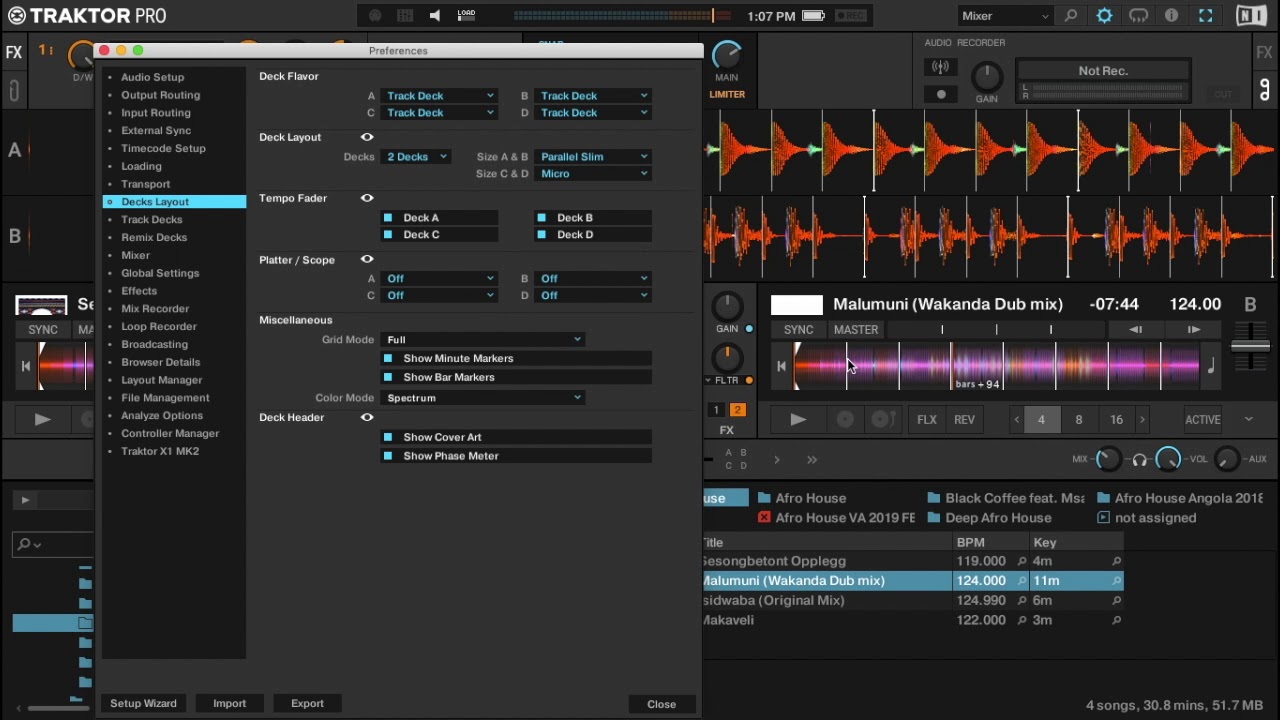Open the right FX panel tab
This screenshot has height=720, width=1280.
click(x=1265, y=53)
